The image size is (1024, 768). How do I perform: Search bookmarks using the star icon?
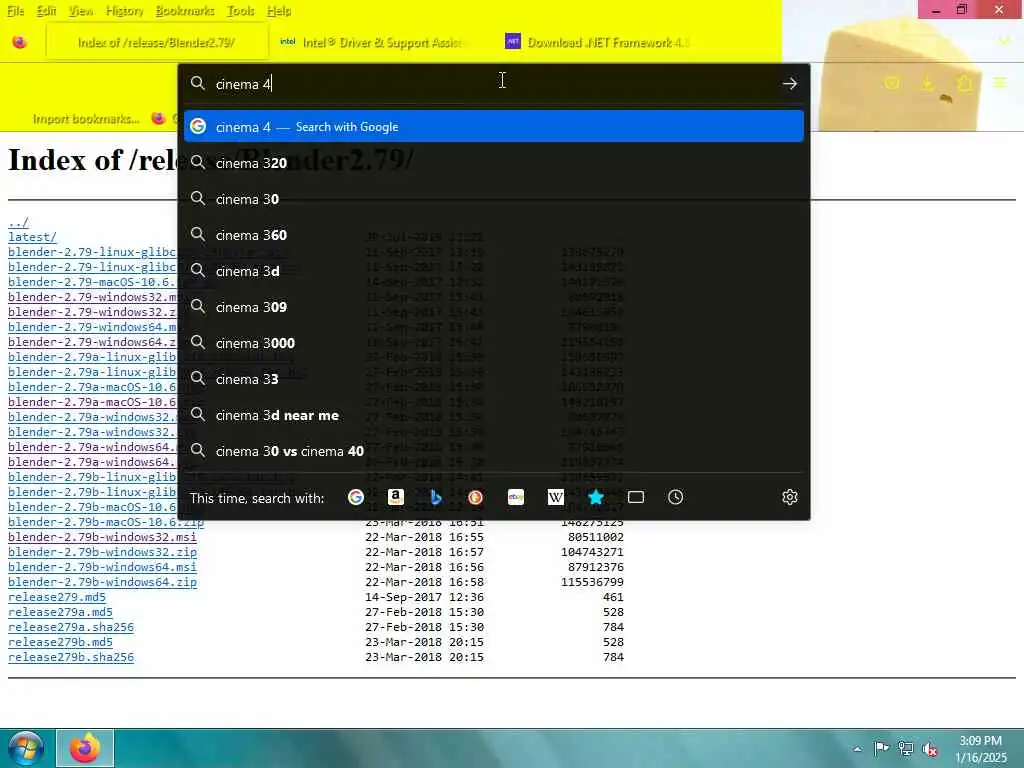(596, 498)
